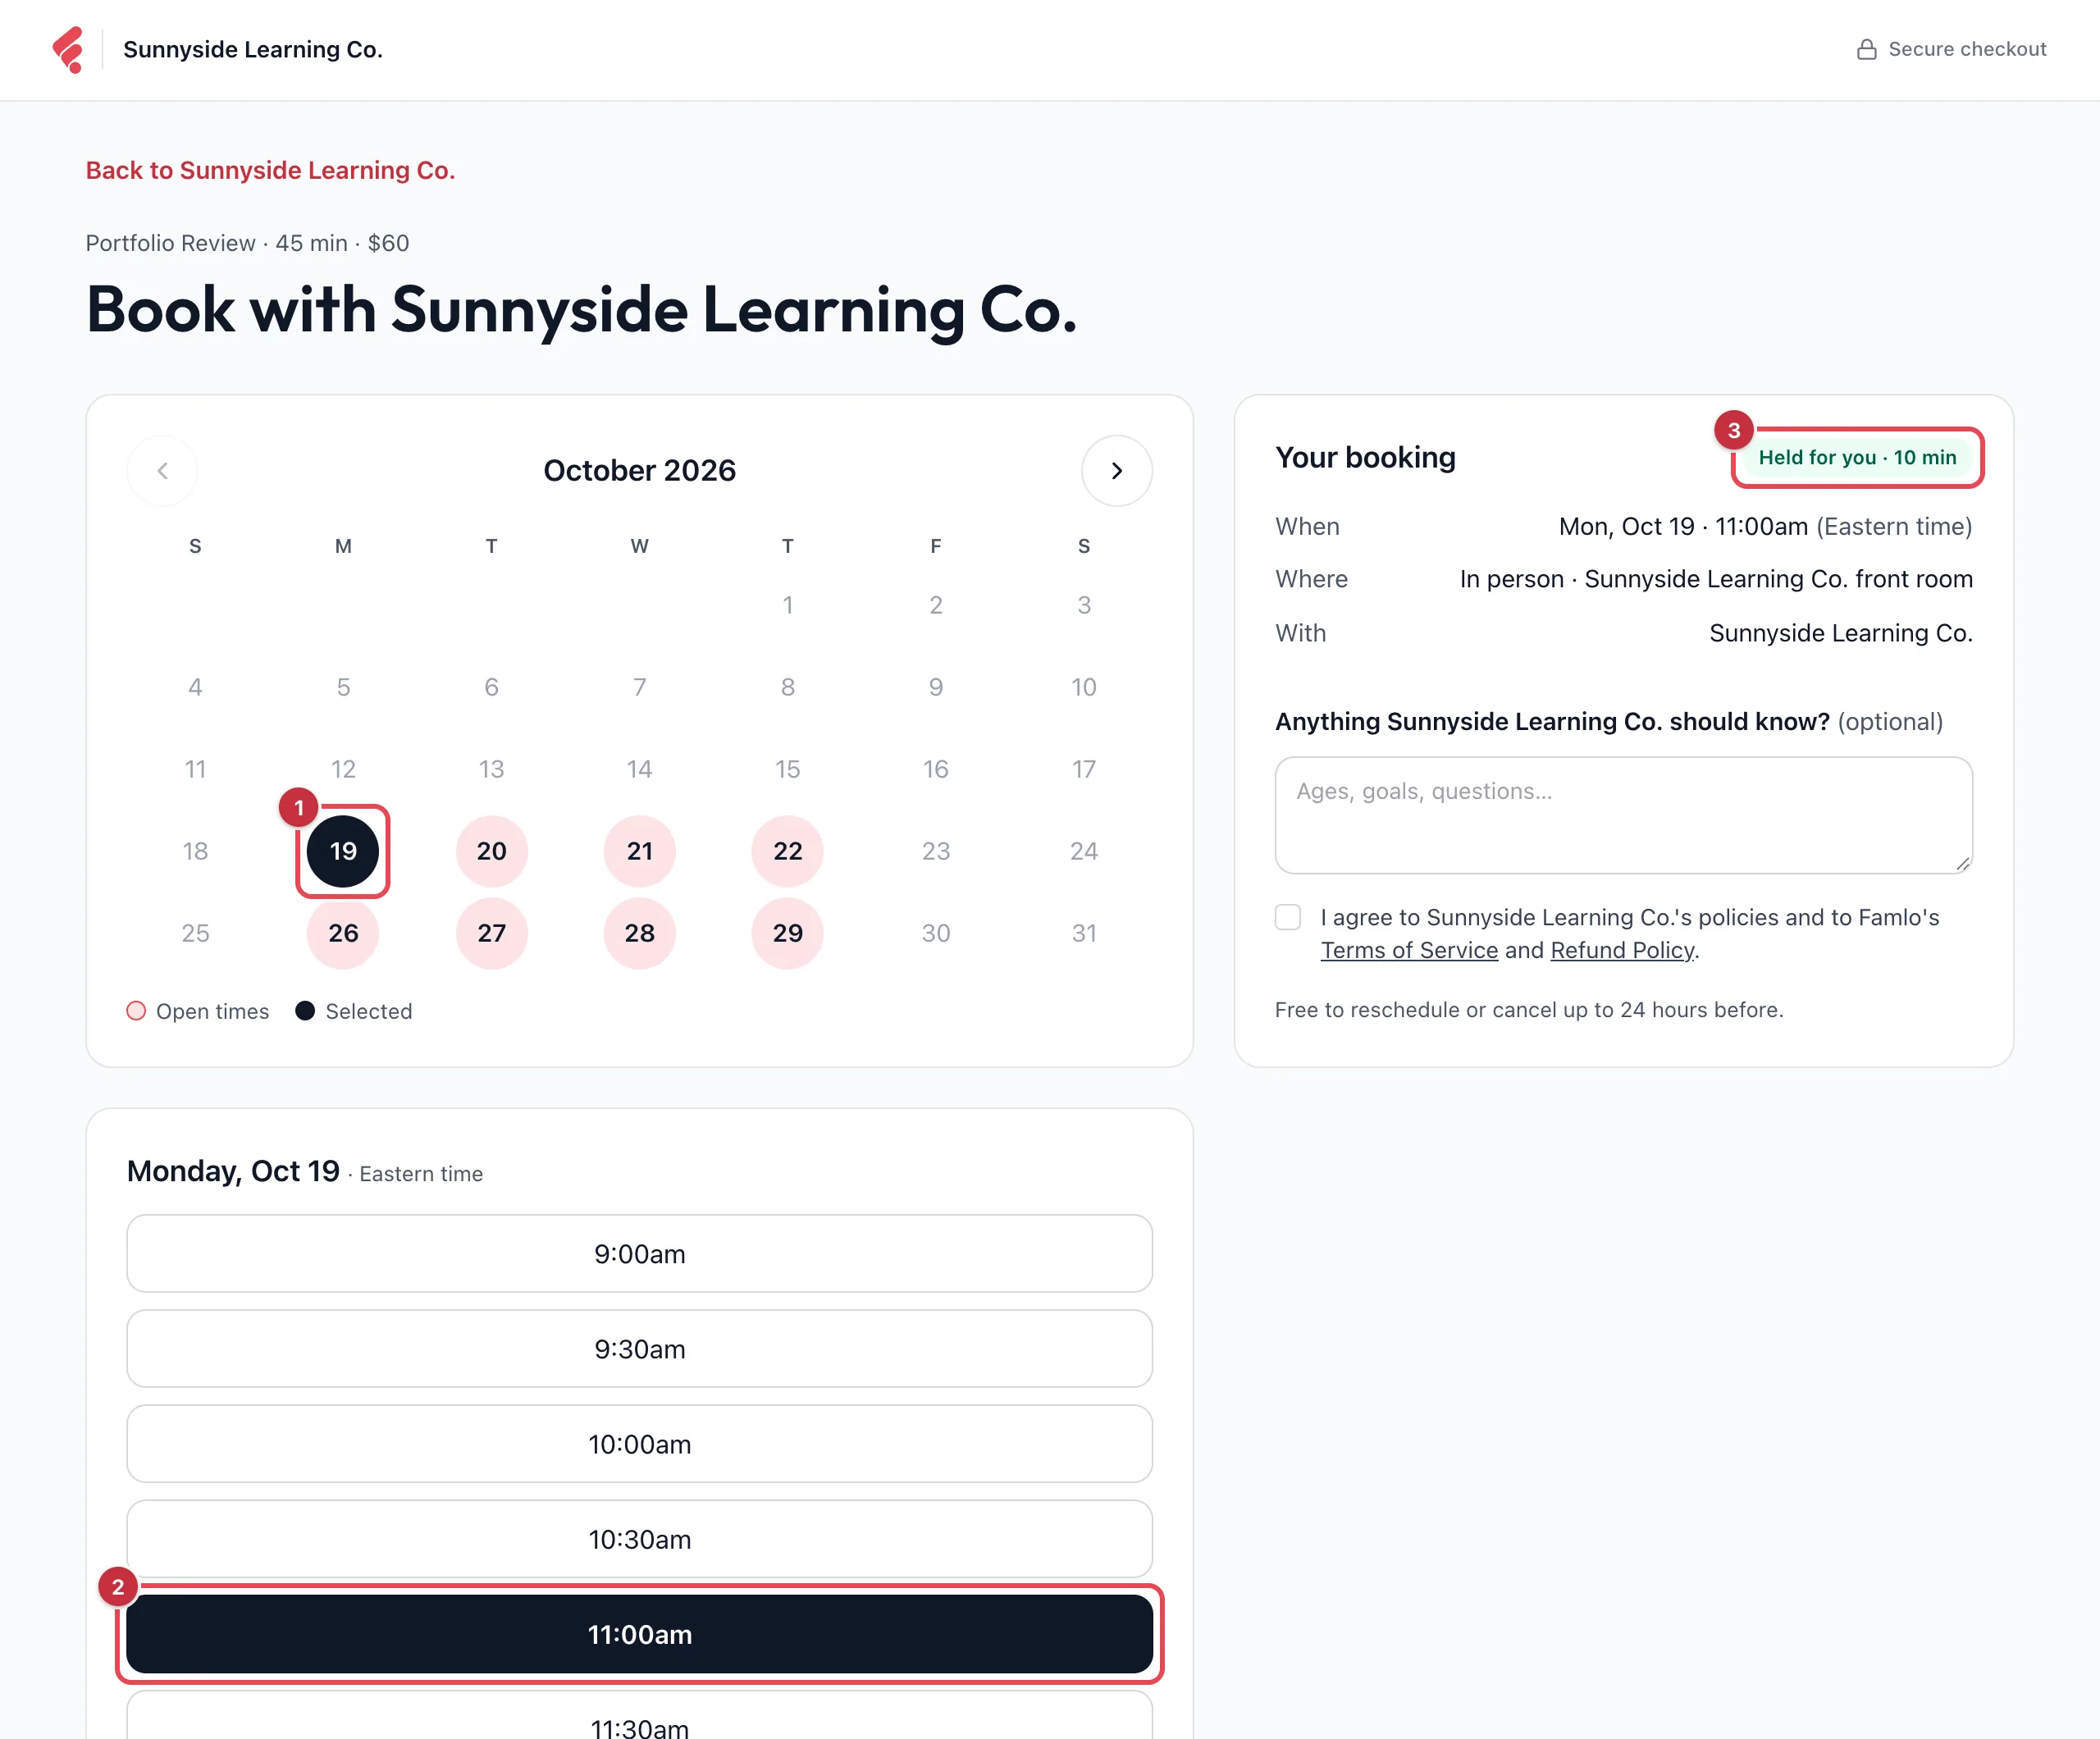Check the agree to policies checkbox
This screenshot has height=1739, width=2100.
pyautogui.click(x=1288, y=917)
